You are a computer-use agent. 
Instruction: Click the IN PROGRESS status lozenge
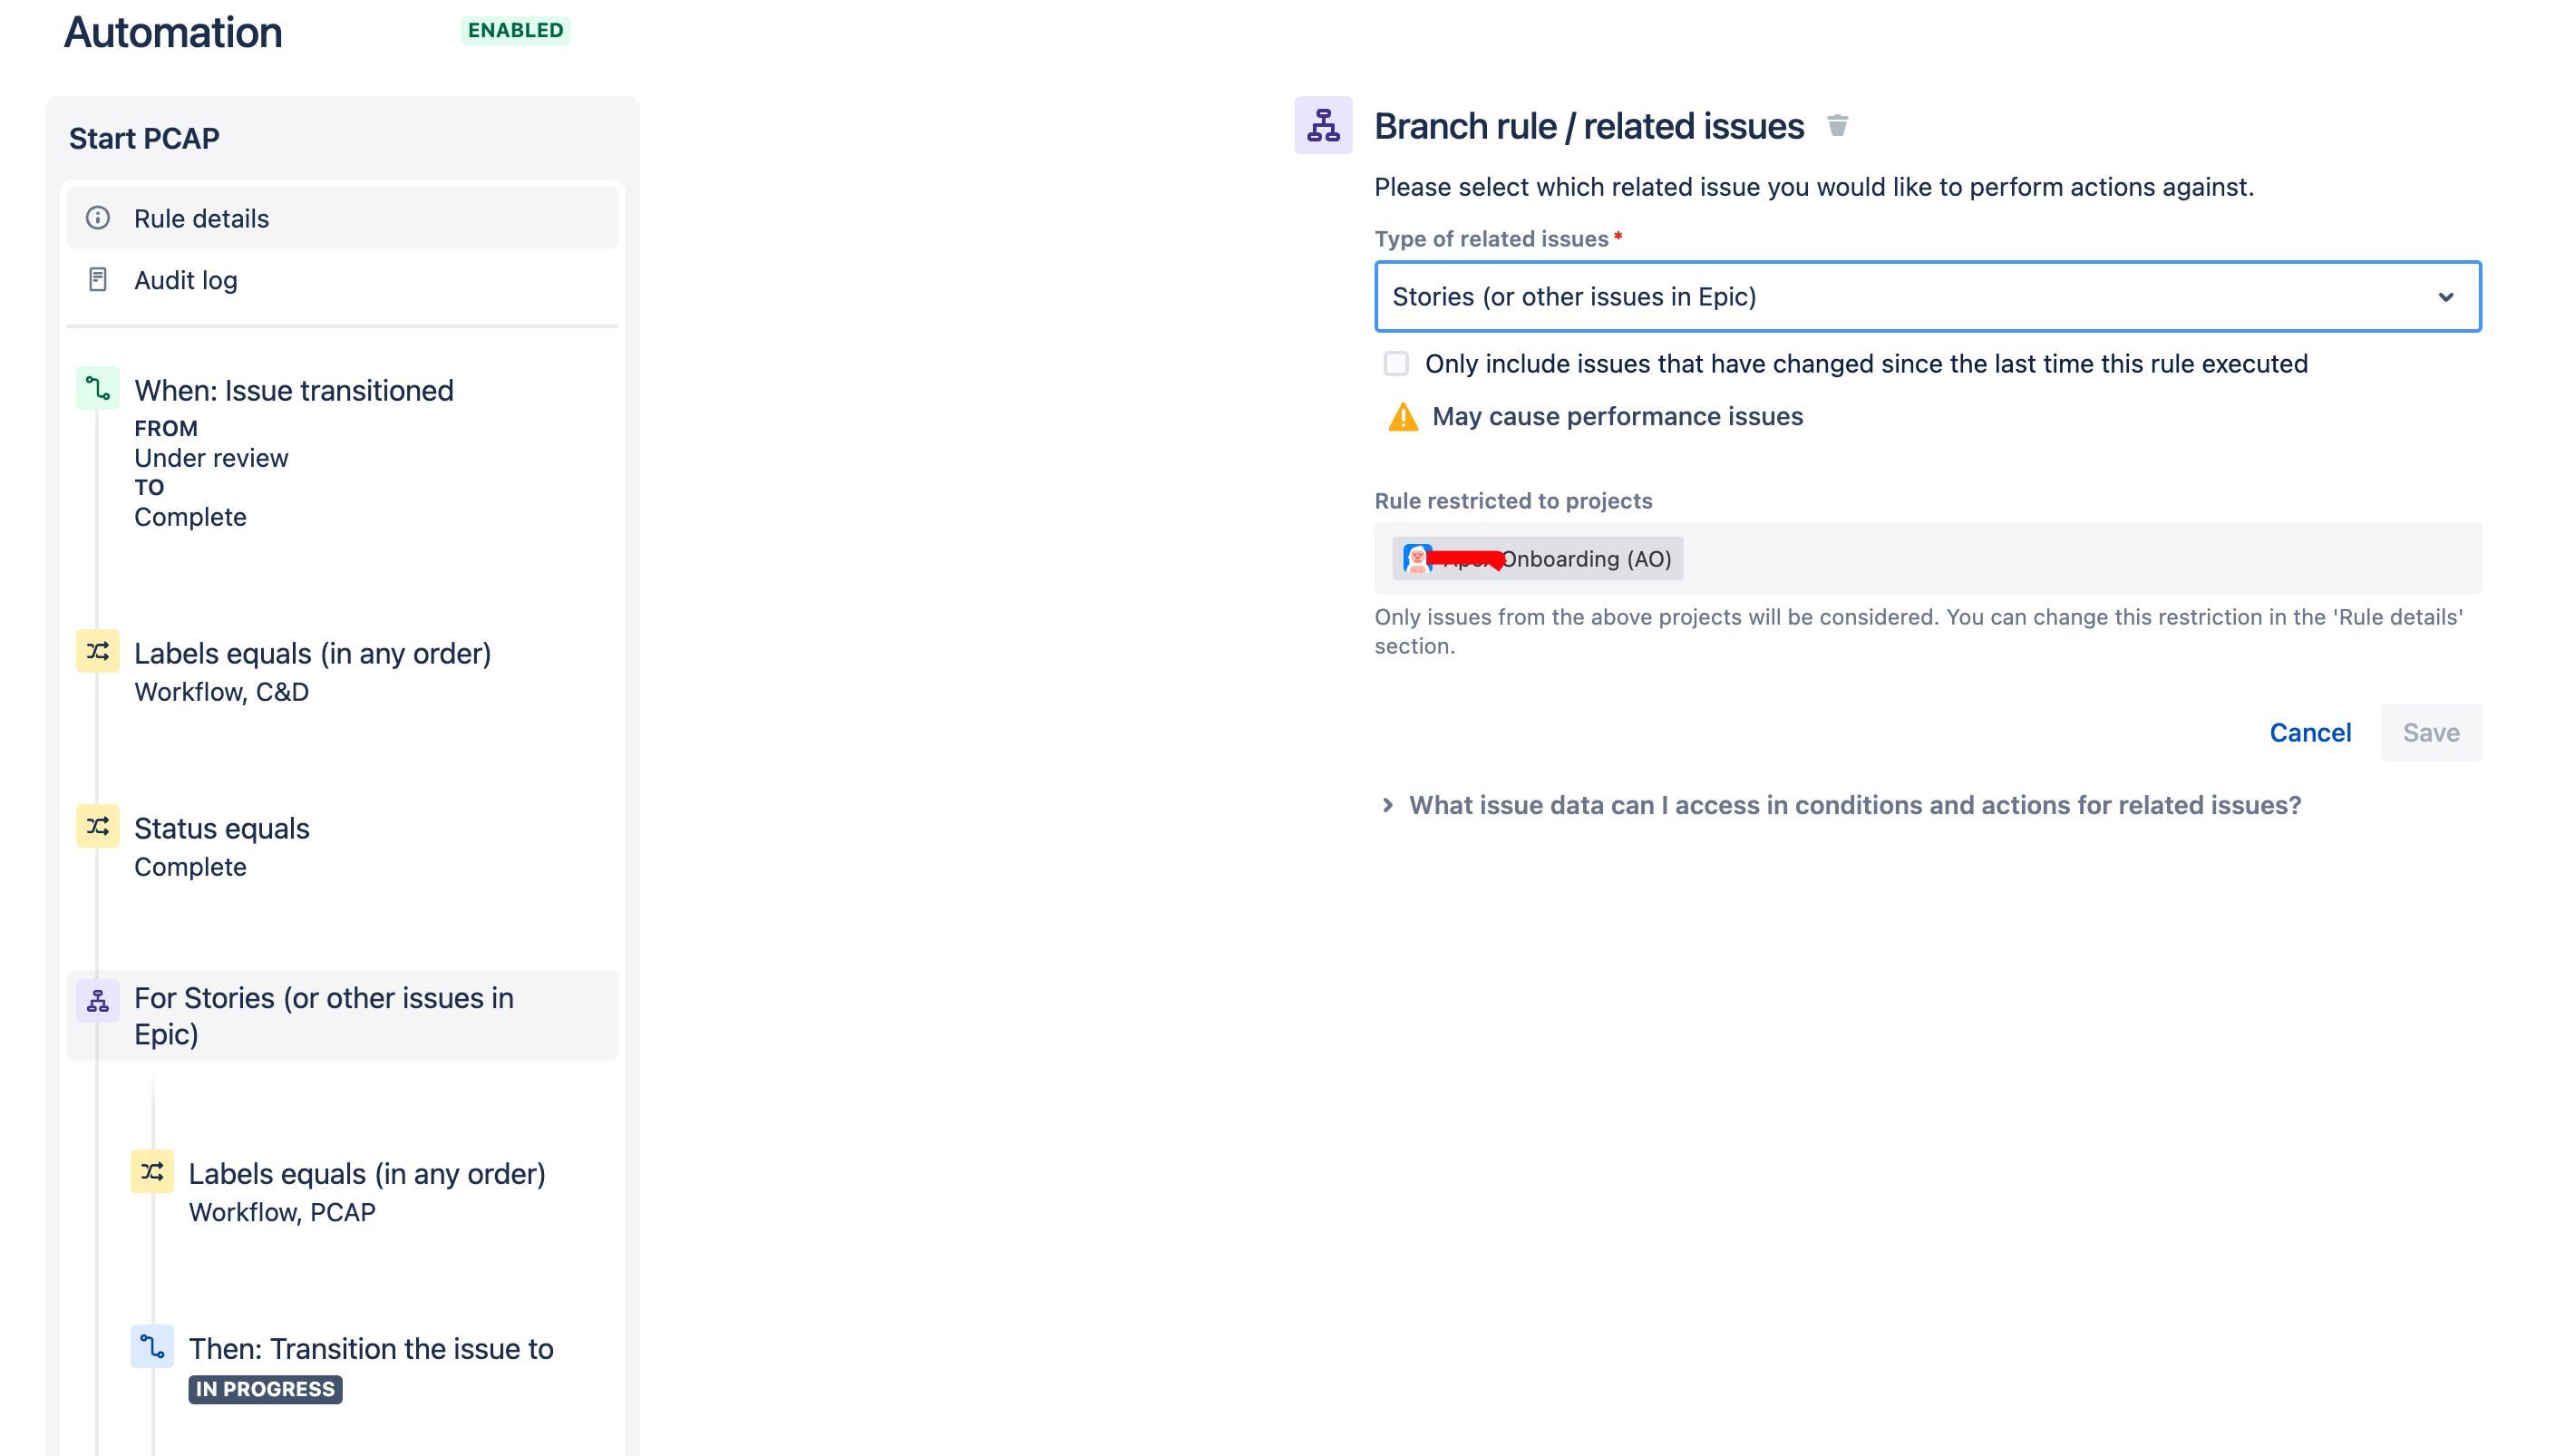tap(265, 1389)
